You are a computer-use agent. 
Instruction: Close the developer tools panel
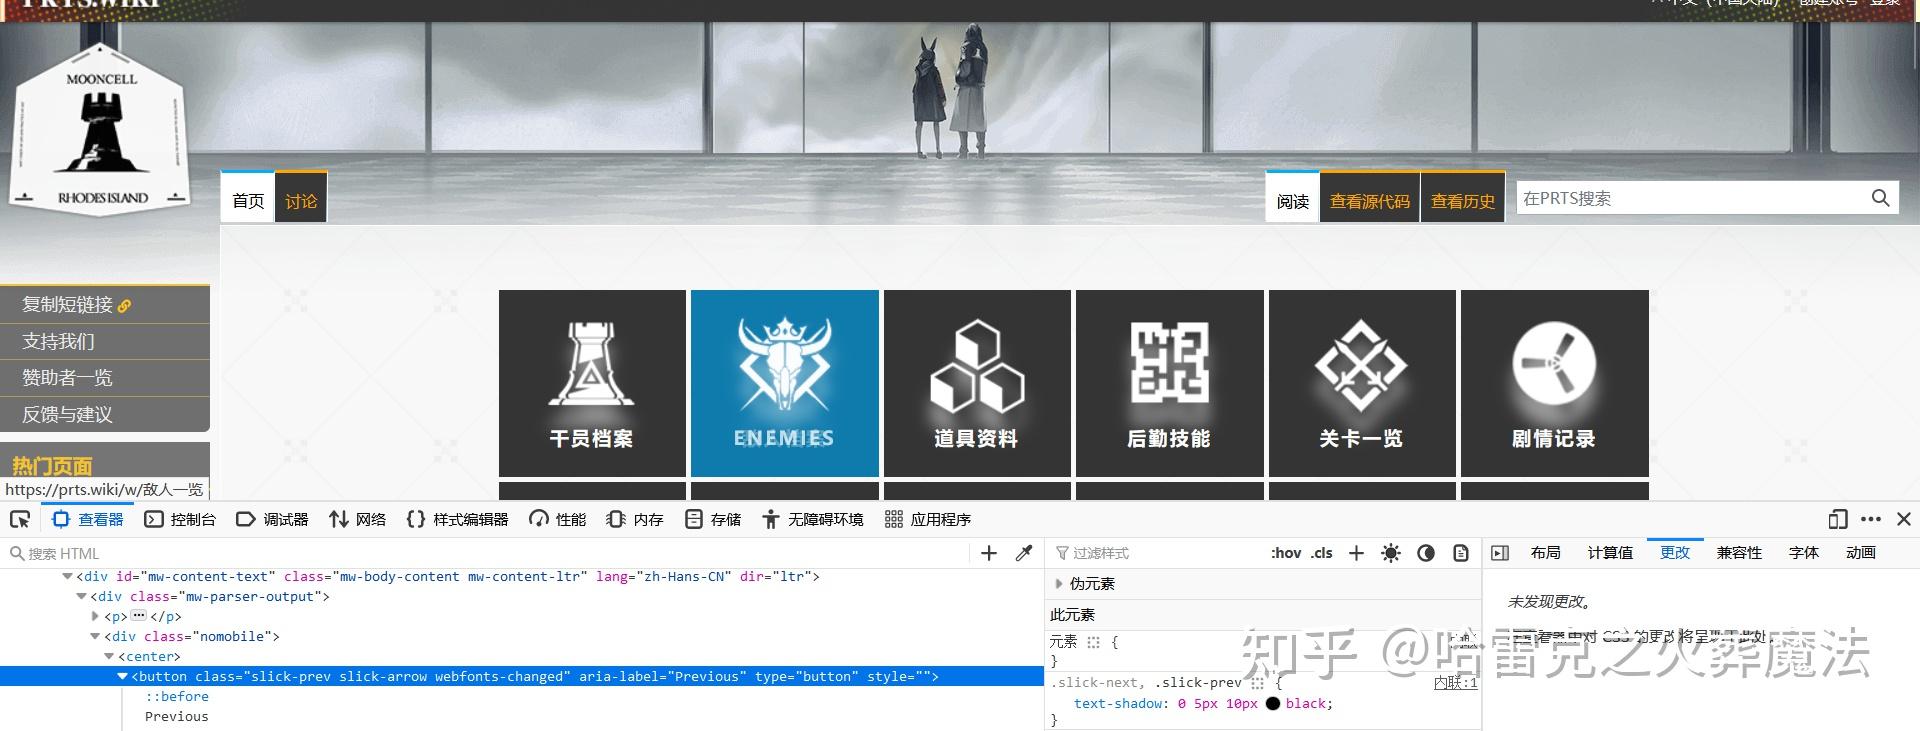coord(1904,519)
